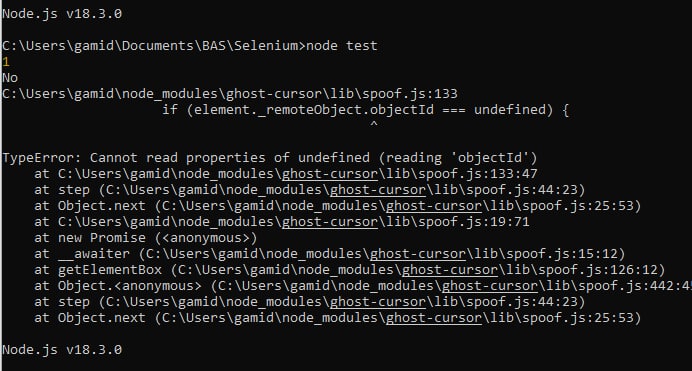Click the 'element._remoteObject.objectId' code text
The width and height of the screenshot is (692, 371).
point(314,110)
